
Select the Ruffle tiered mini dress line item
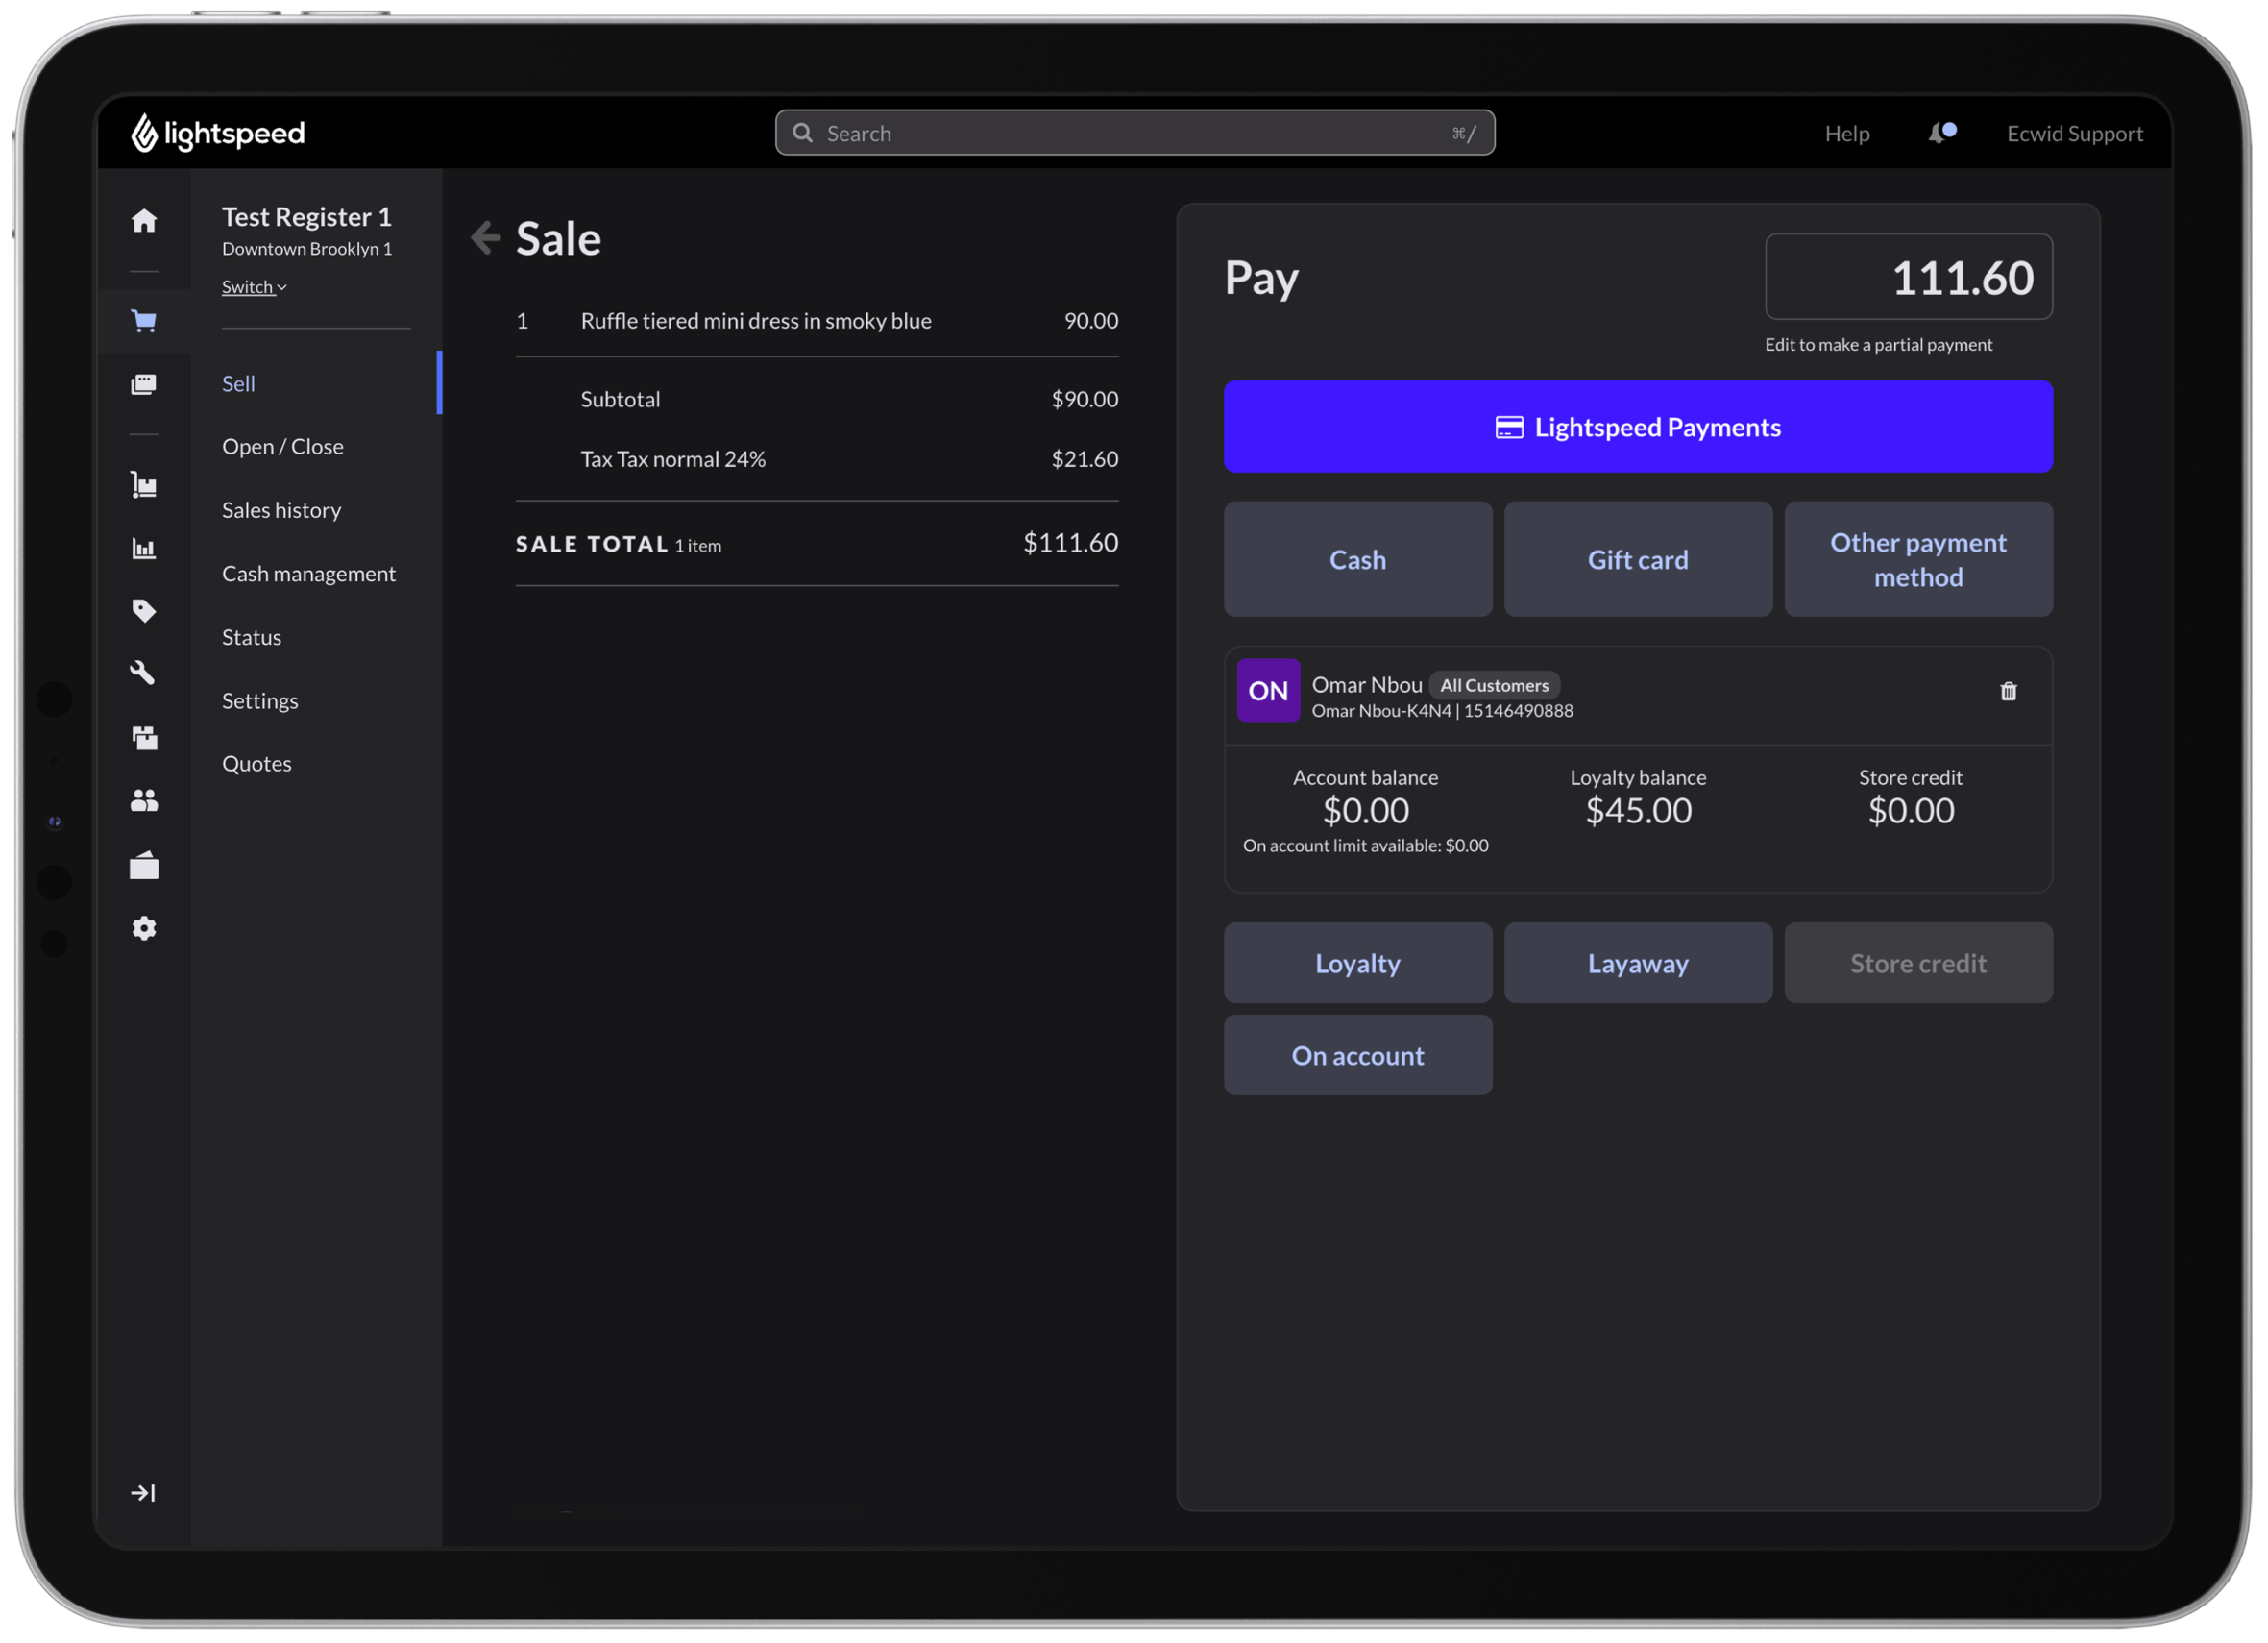(817, 321)
